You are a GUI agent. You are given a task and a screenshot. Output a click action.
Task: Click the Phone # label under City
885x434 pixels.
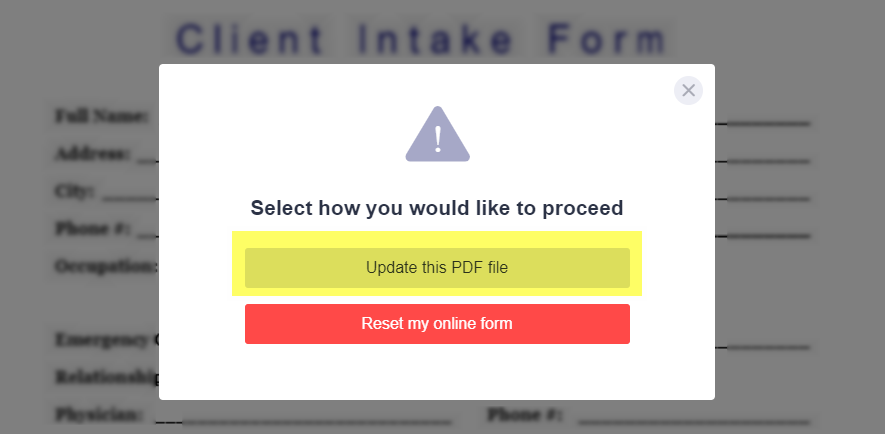click(93, 229)
